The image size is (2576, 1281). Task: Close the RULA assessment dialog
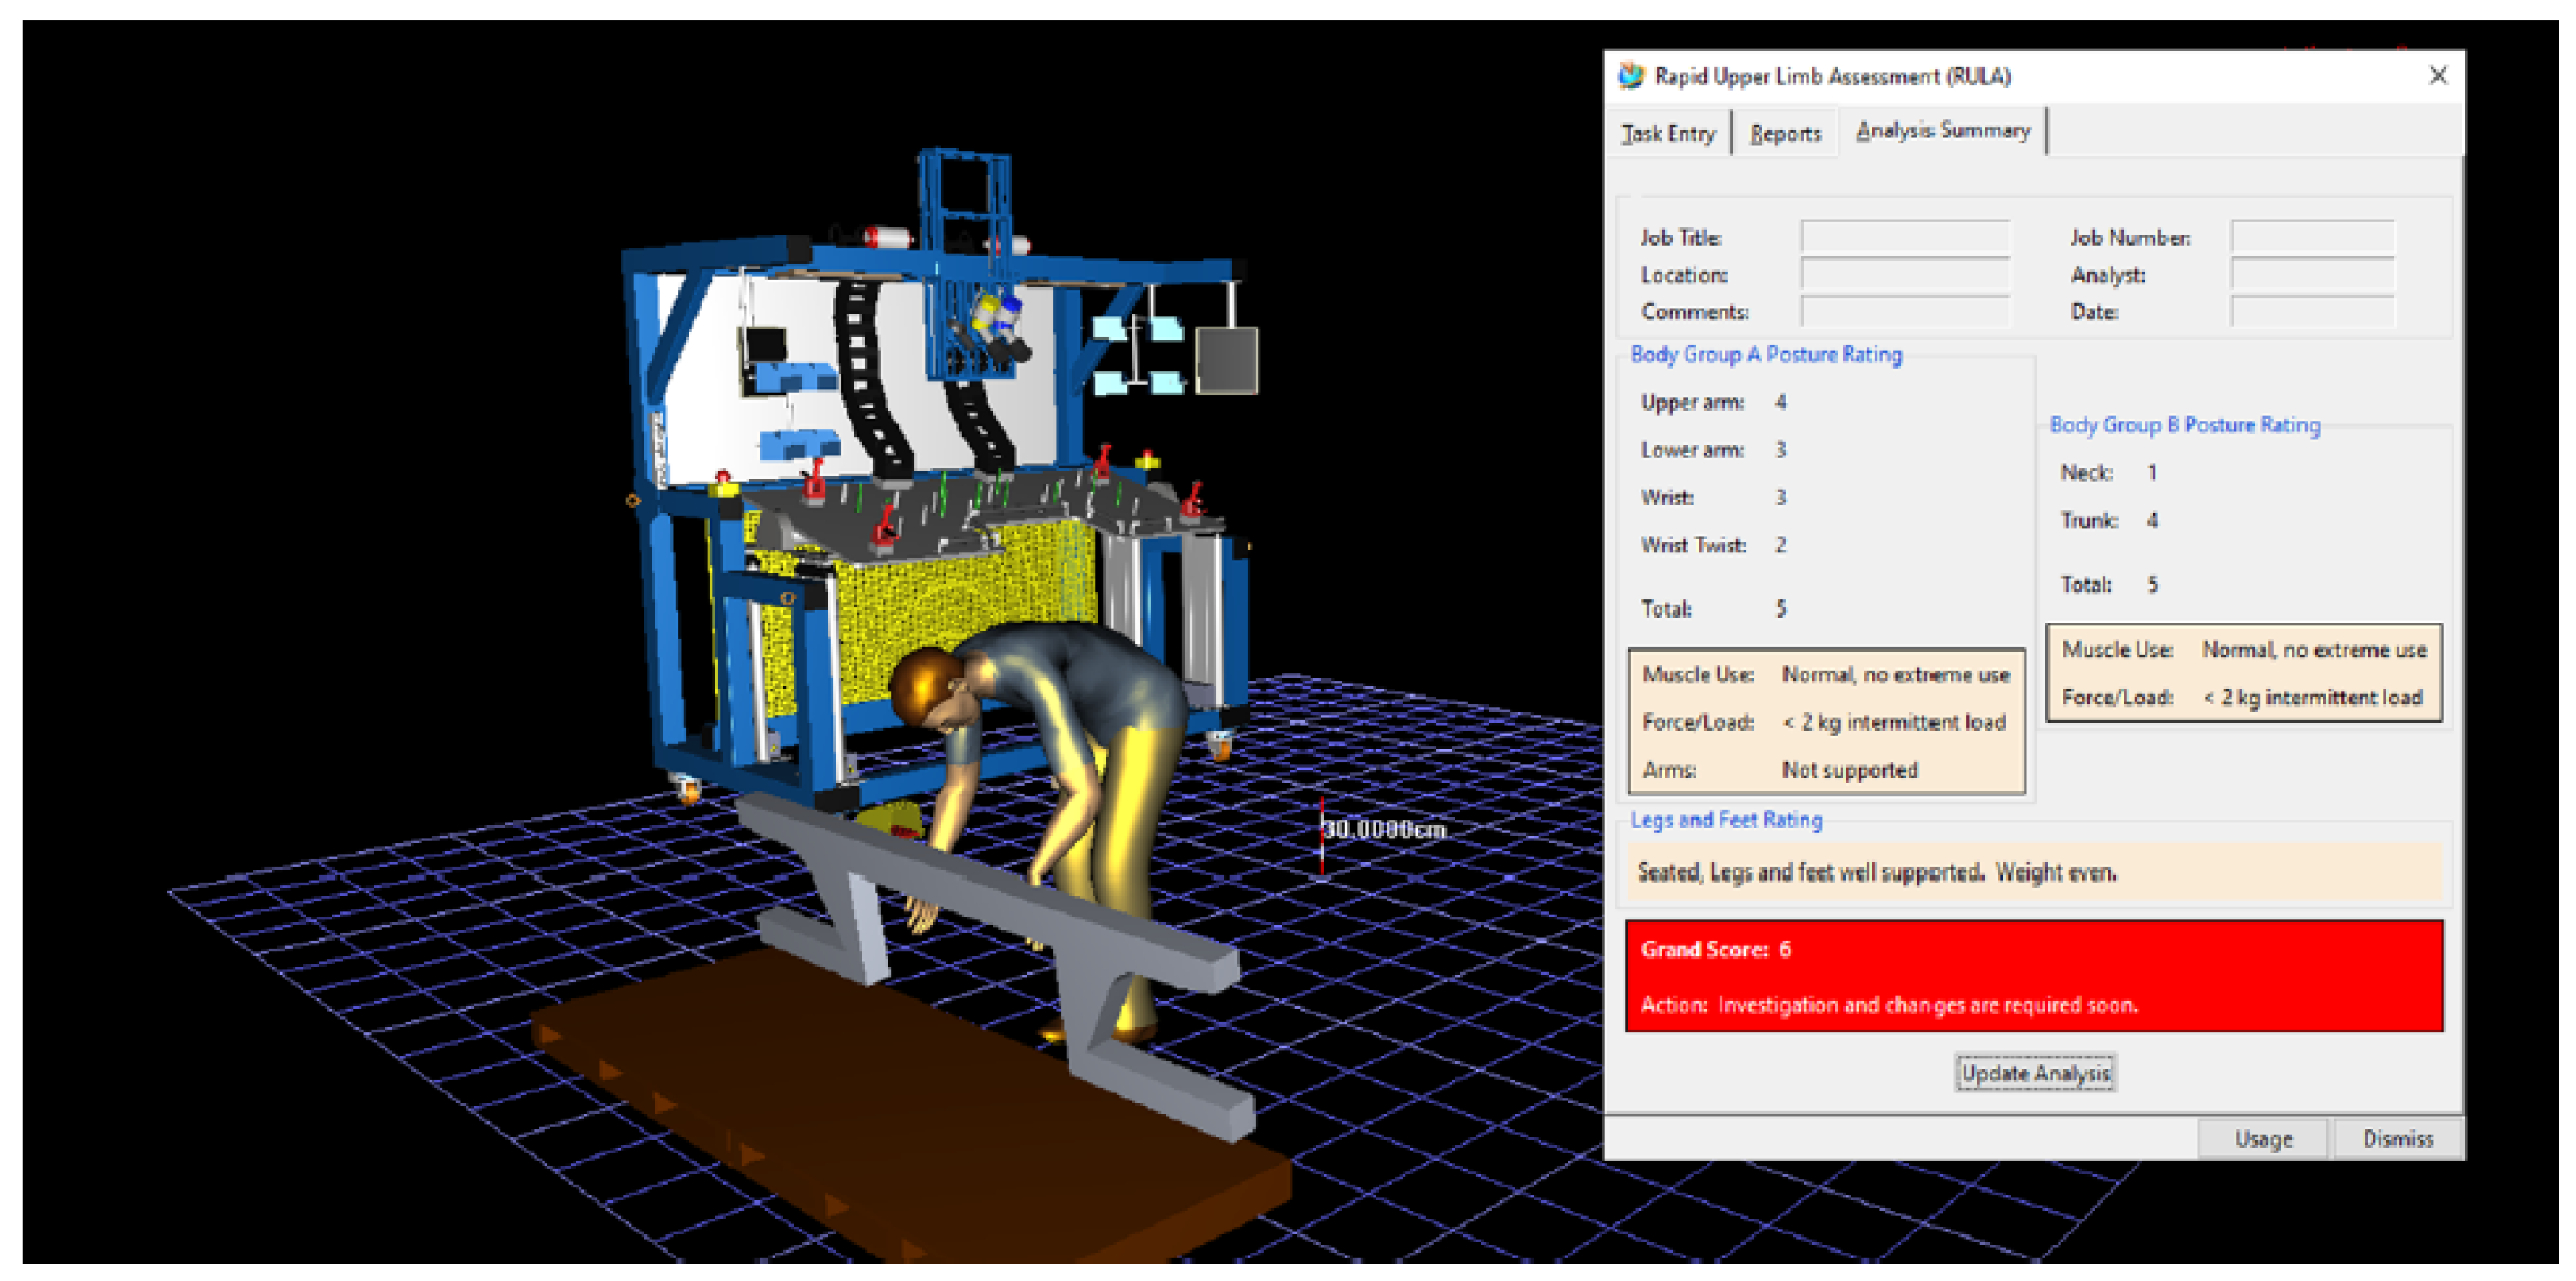pyautogui.click(x=2438, y=76)
